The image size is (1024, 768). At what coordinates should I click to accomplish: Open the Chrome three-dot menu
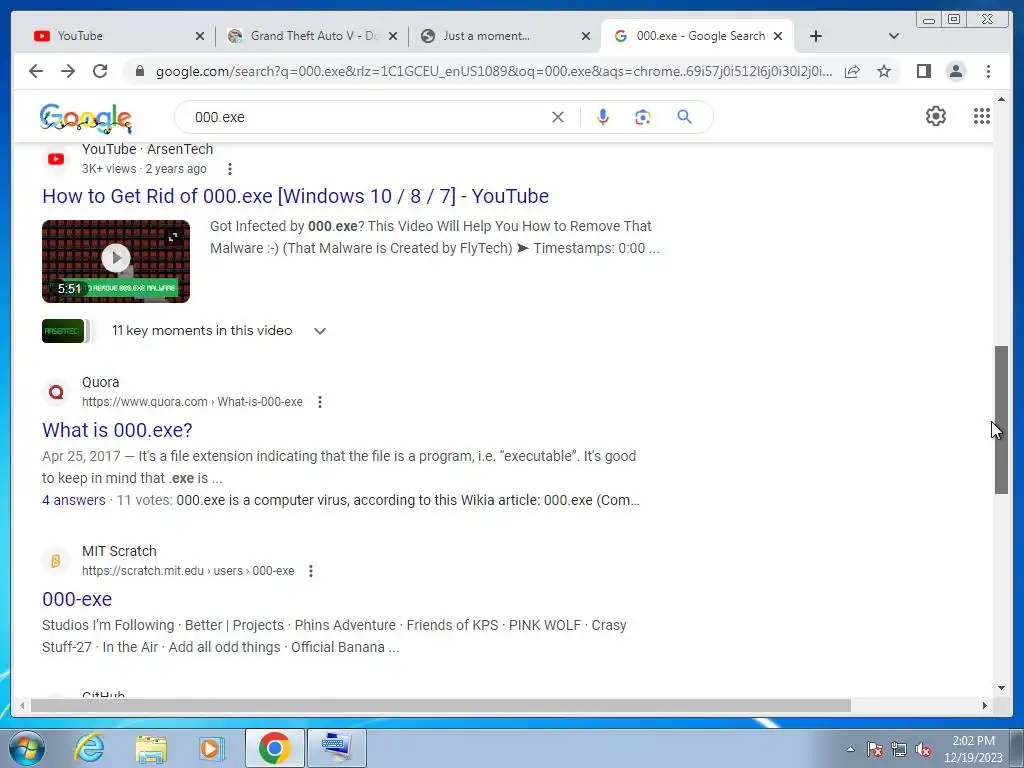(988, 71)
